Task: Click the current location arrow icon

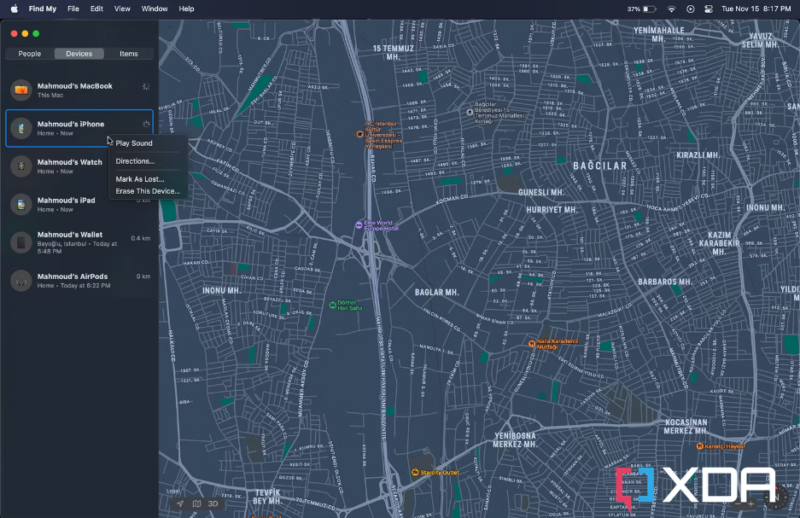Action: coord(180,504)
